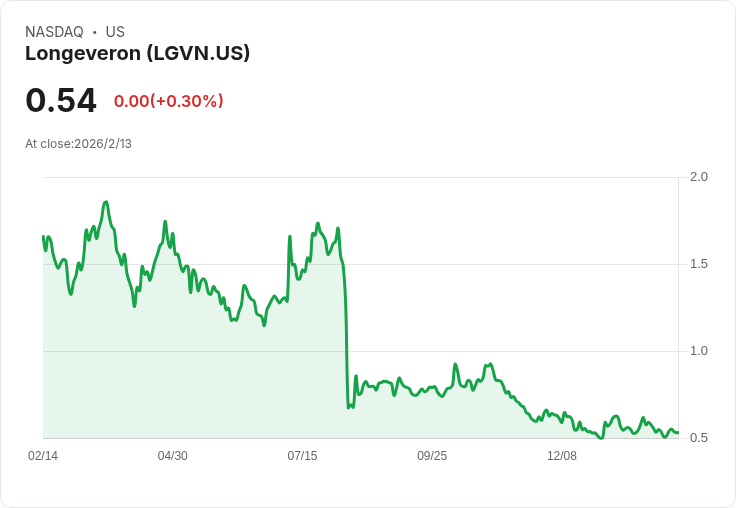Click the red 0.00(+0.30%) change value
This screenshot has height=508, width=736.
tap(168, 101)
